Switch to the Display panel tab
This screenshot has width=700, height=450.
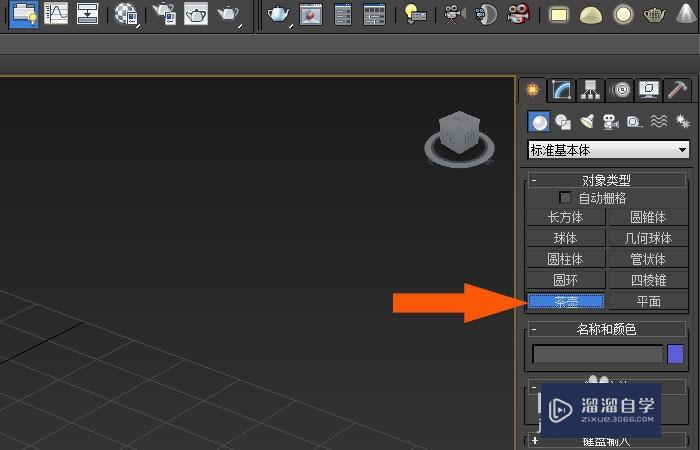pos(649,90)
